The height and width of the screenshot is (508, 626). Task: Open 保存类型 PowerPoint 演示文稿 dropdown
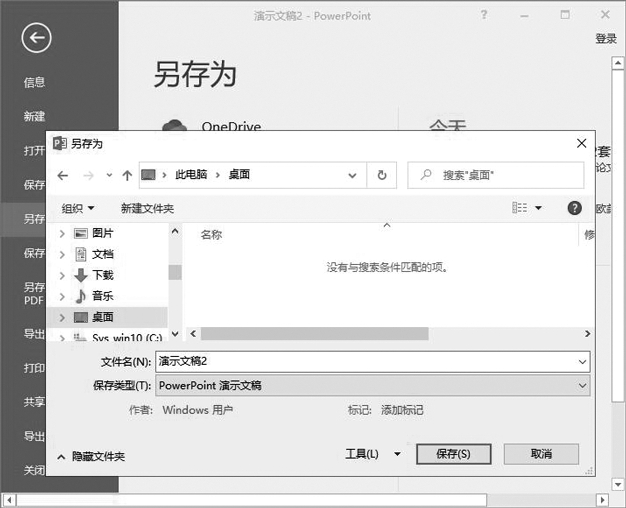point(372,385)
